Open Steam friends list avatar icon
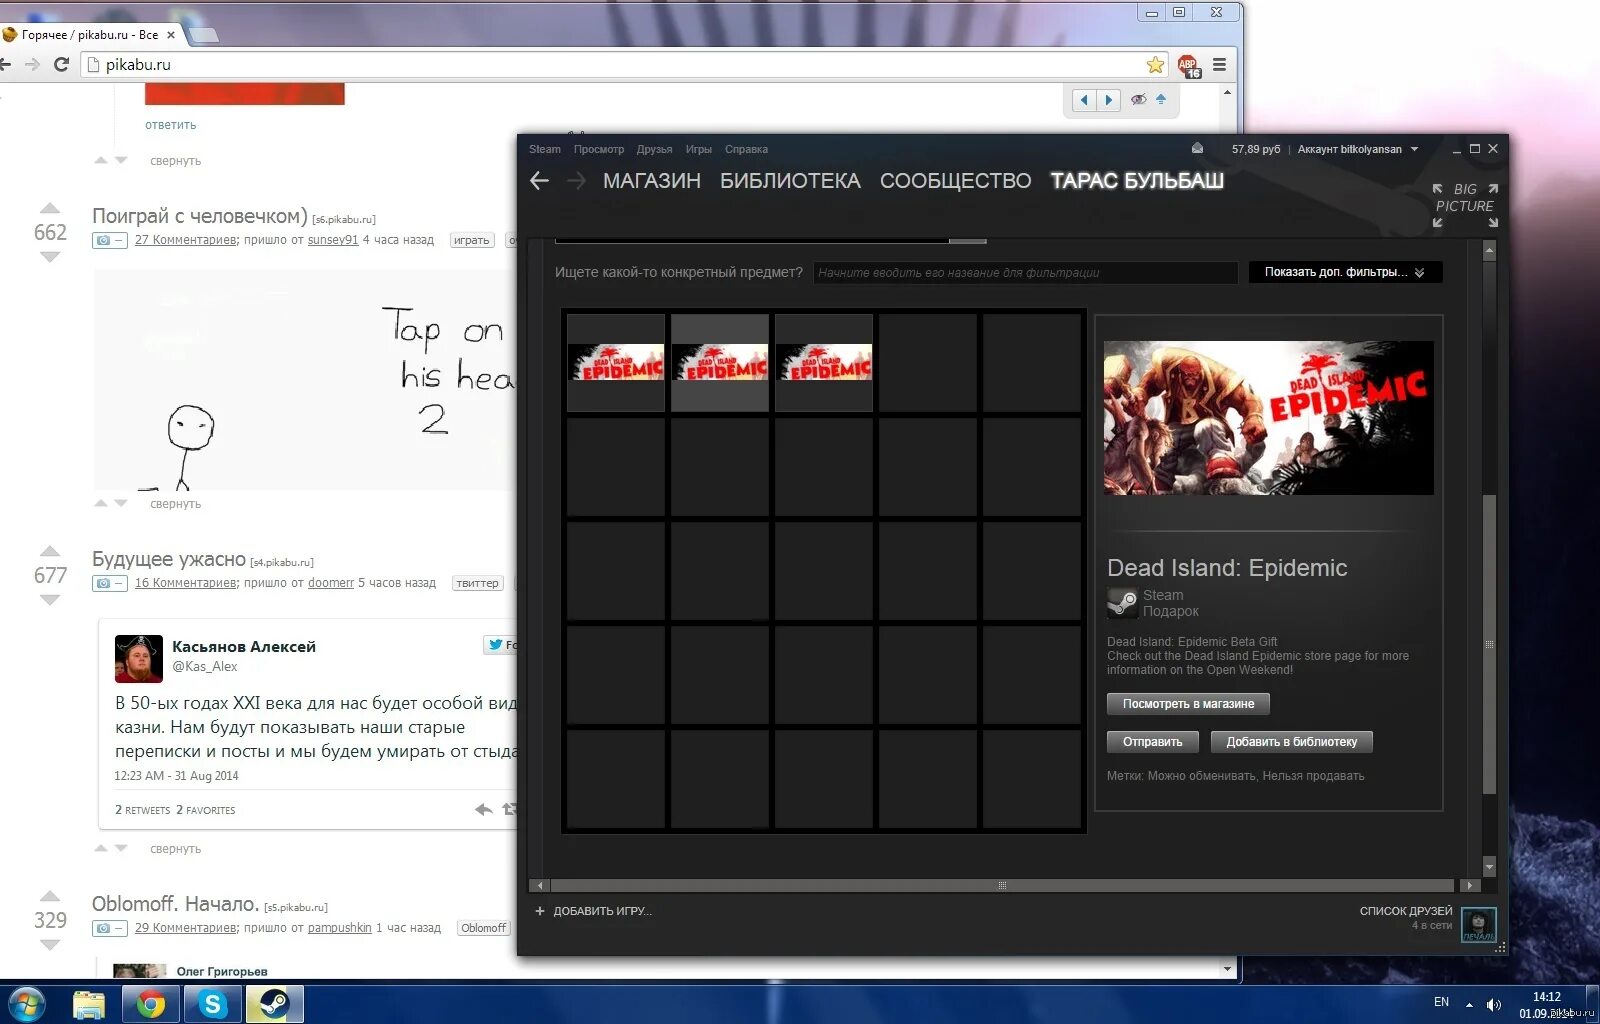Screen dimensions: 1600x1024 tap(1478, 923)
